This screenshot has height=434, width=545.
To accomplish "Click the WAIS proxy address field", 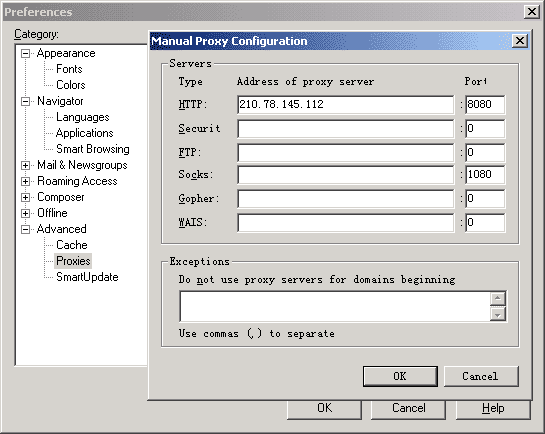I will (x=345, y=222).
